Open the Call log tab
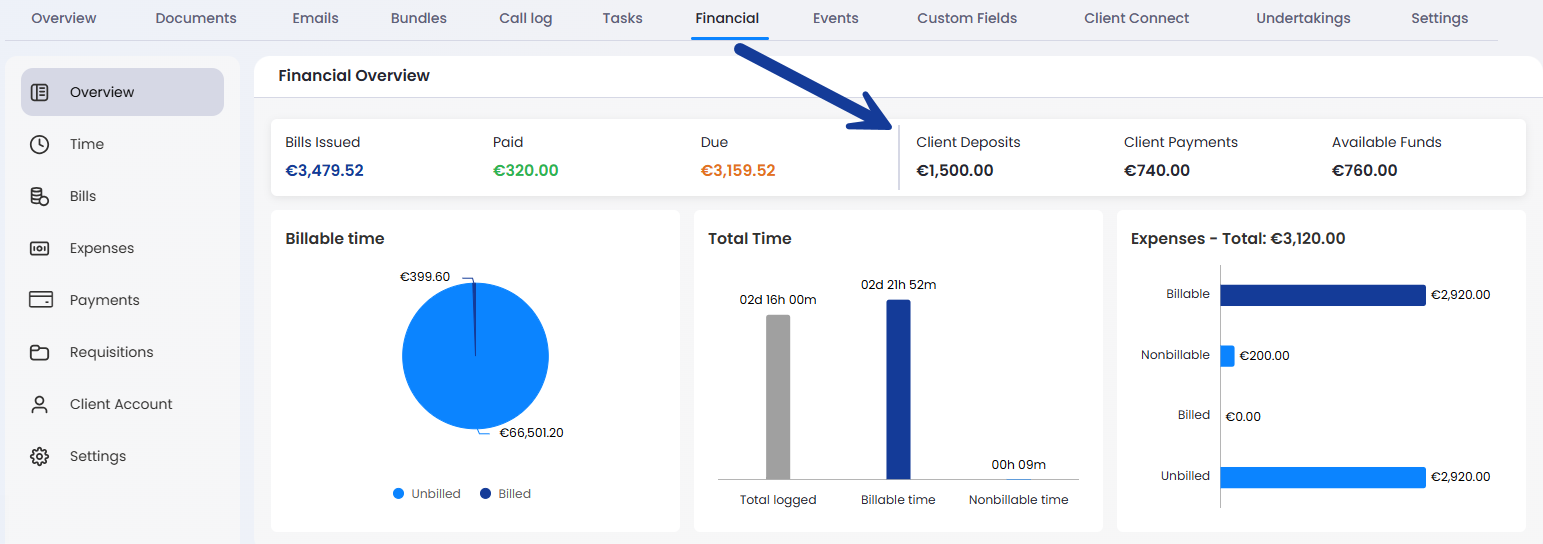 tap(526, 18)
